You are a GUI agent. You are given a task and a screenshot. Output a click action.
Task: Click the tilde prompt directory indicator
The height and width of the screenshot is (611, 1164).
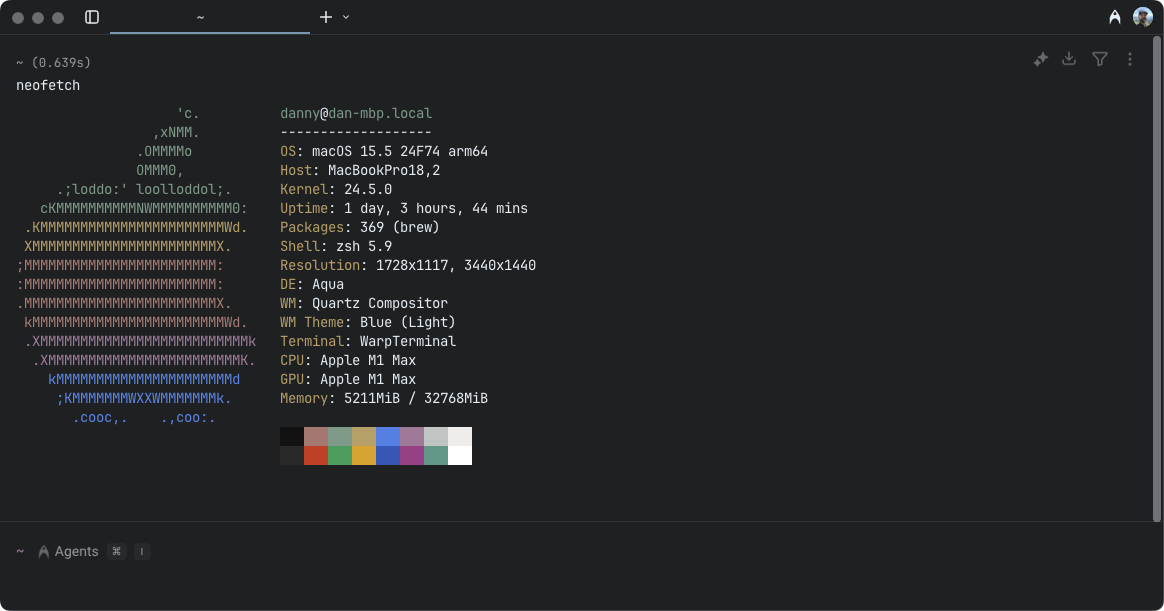pyautogui.click(x=20, y=551)
